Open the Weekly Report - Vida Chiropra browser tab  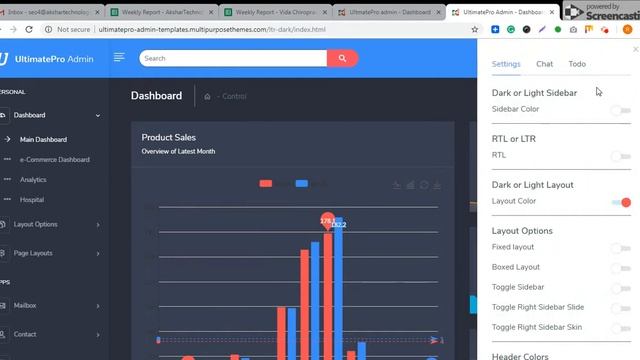pyautogui.click(x=276, y=12)
